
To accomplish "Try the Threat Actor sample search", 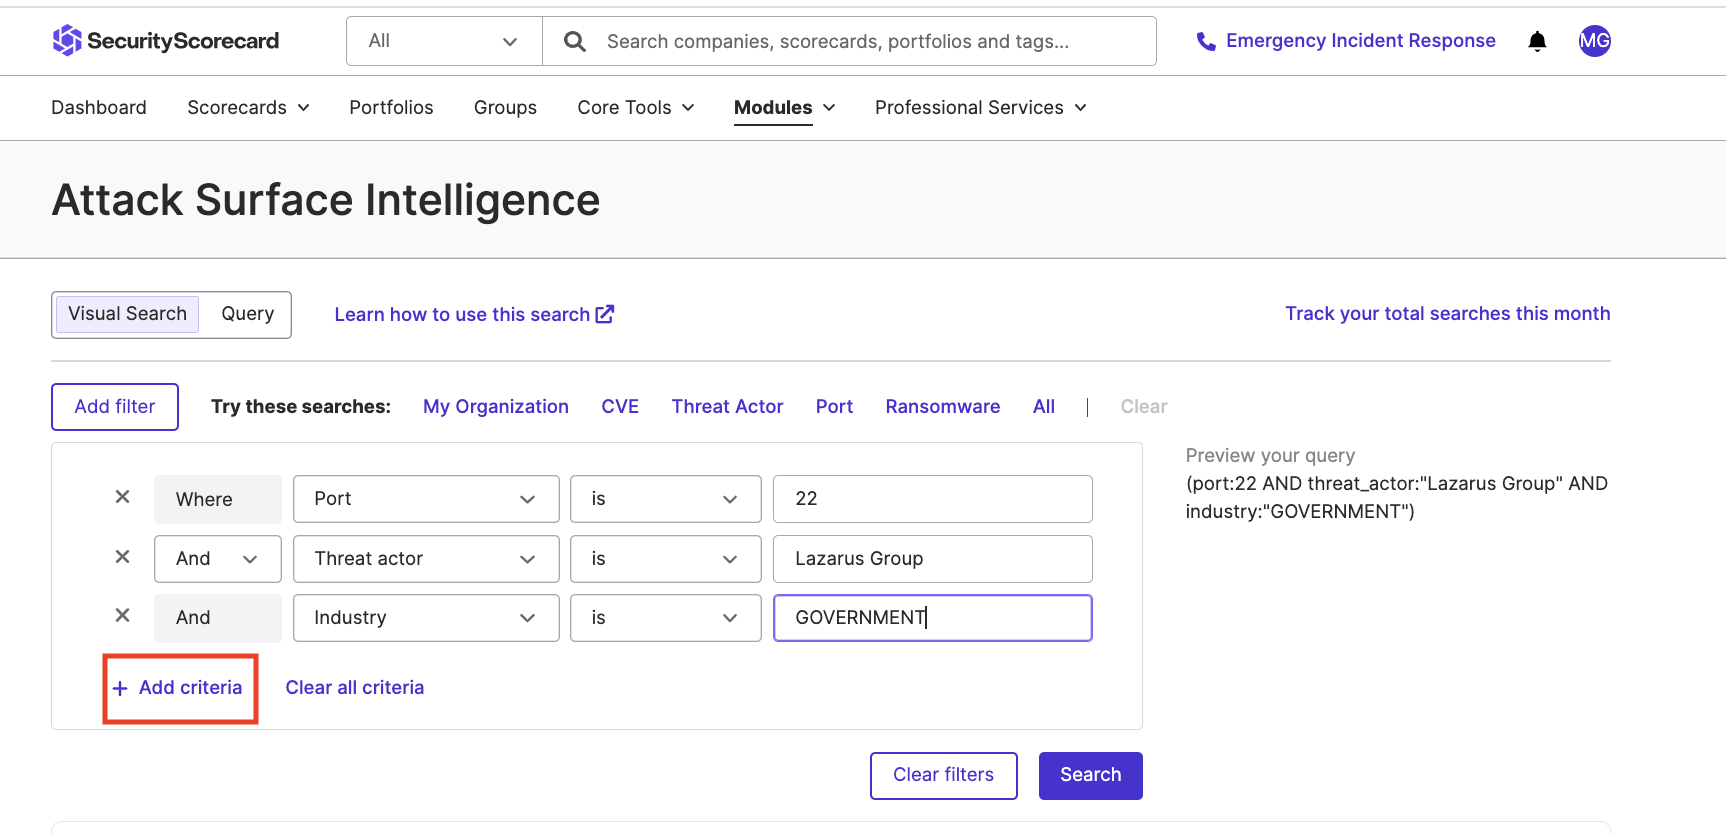I will (x=727, y=407).
